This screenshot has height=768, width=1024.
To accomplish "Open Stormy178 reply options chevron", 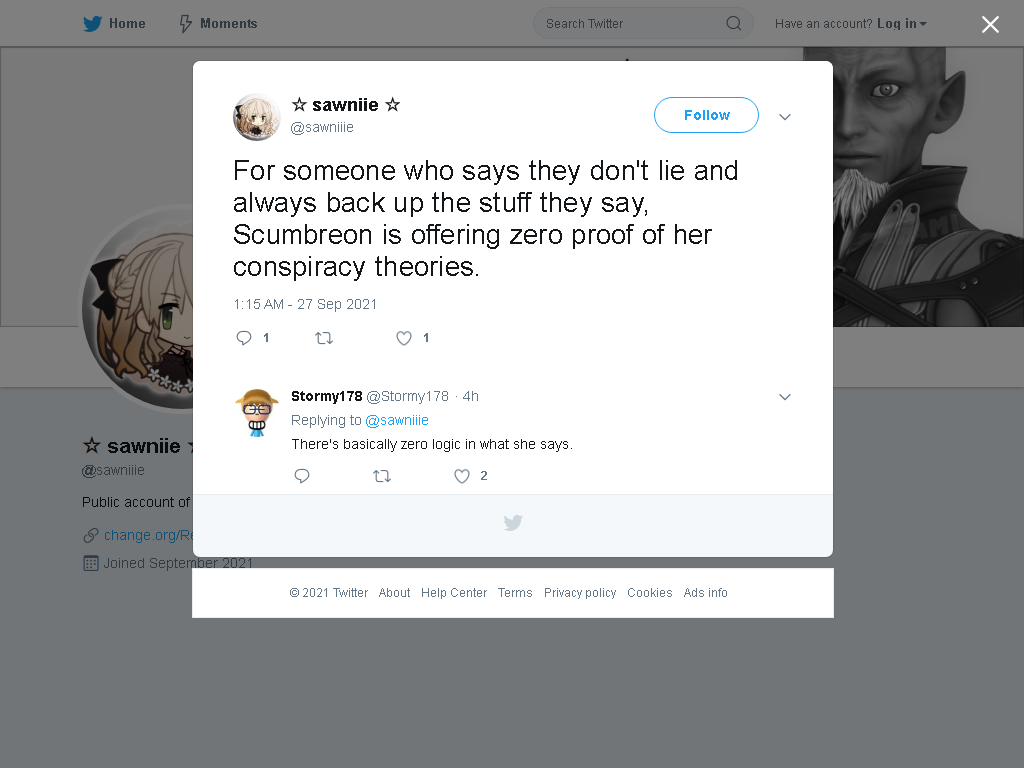I will click(x=785, y=397).
